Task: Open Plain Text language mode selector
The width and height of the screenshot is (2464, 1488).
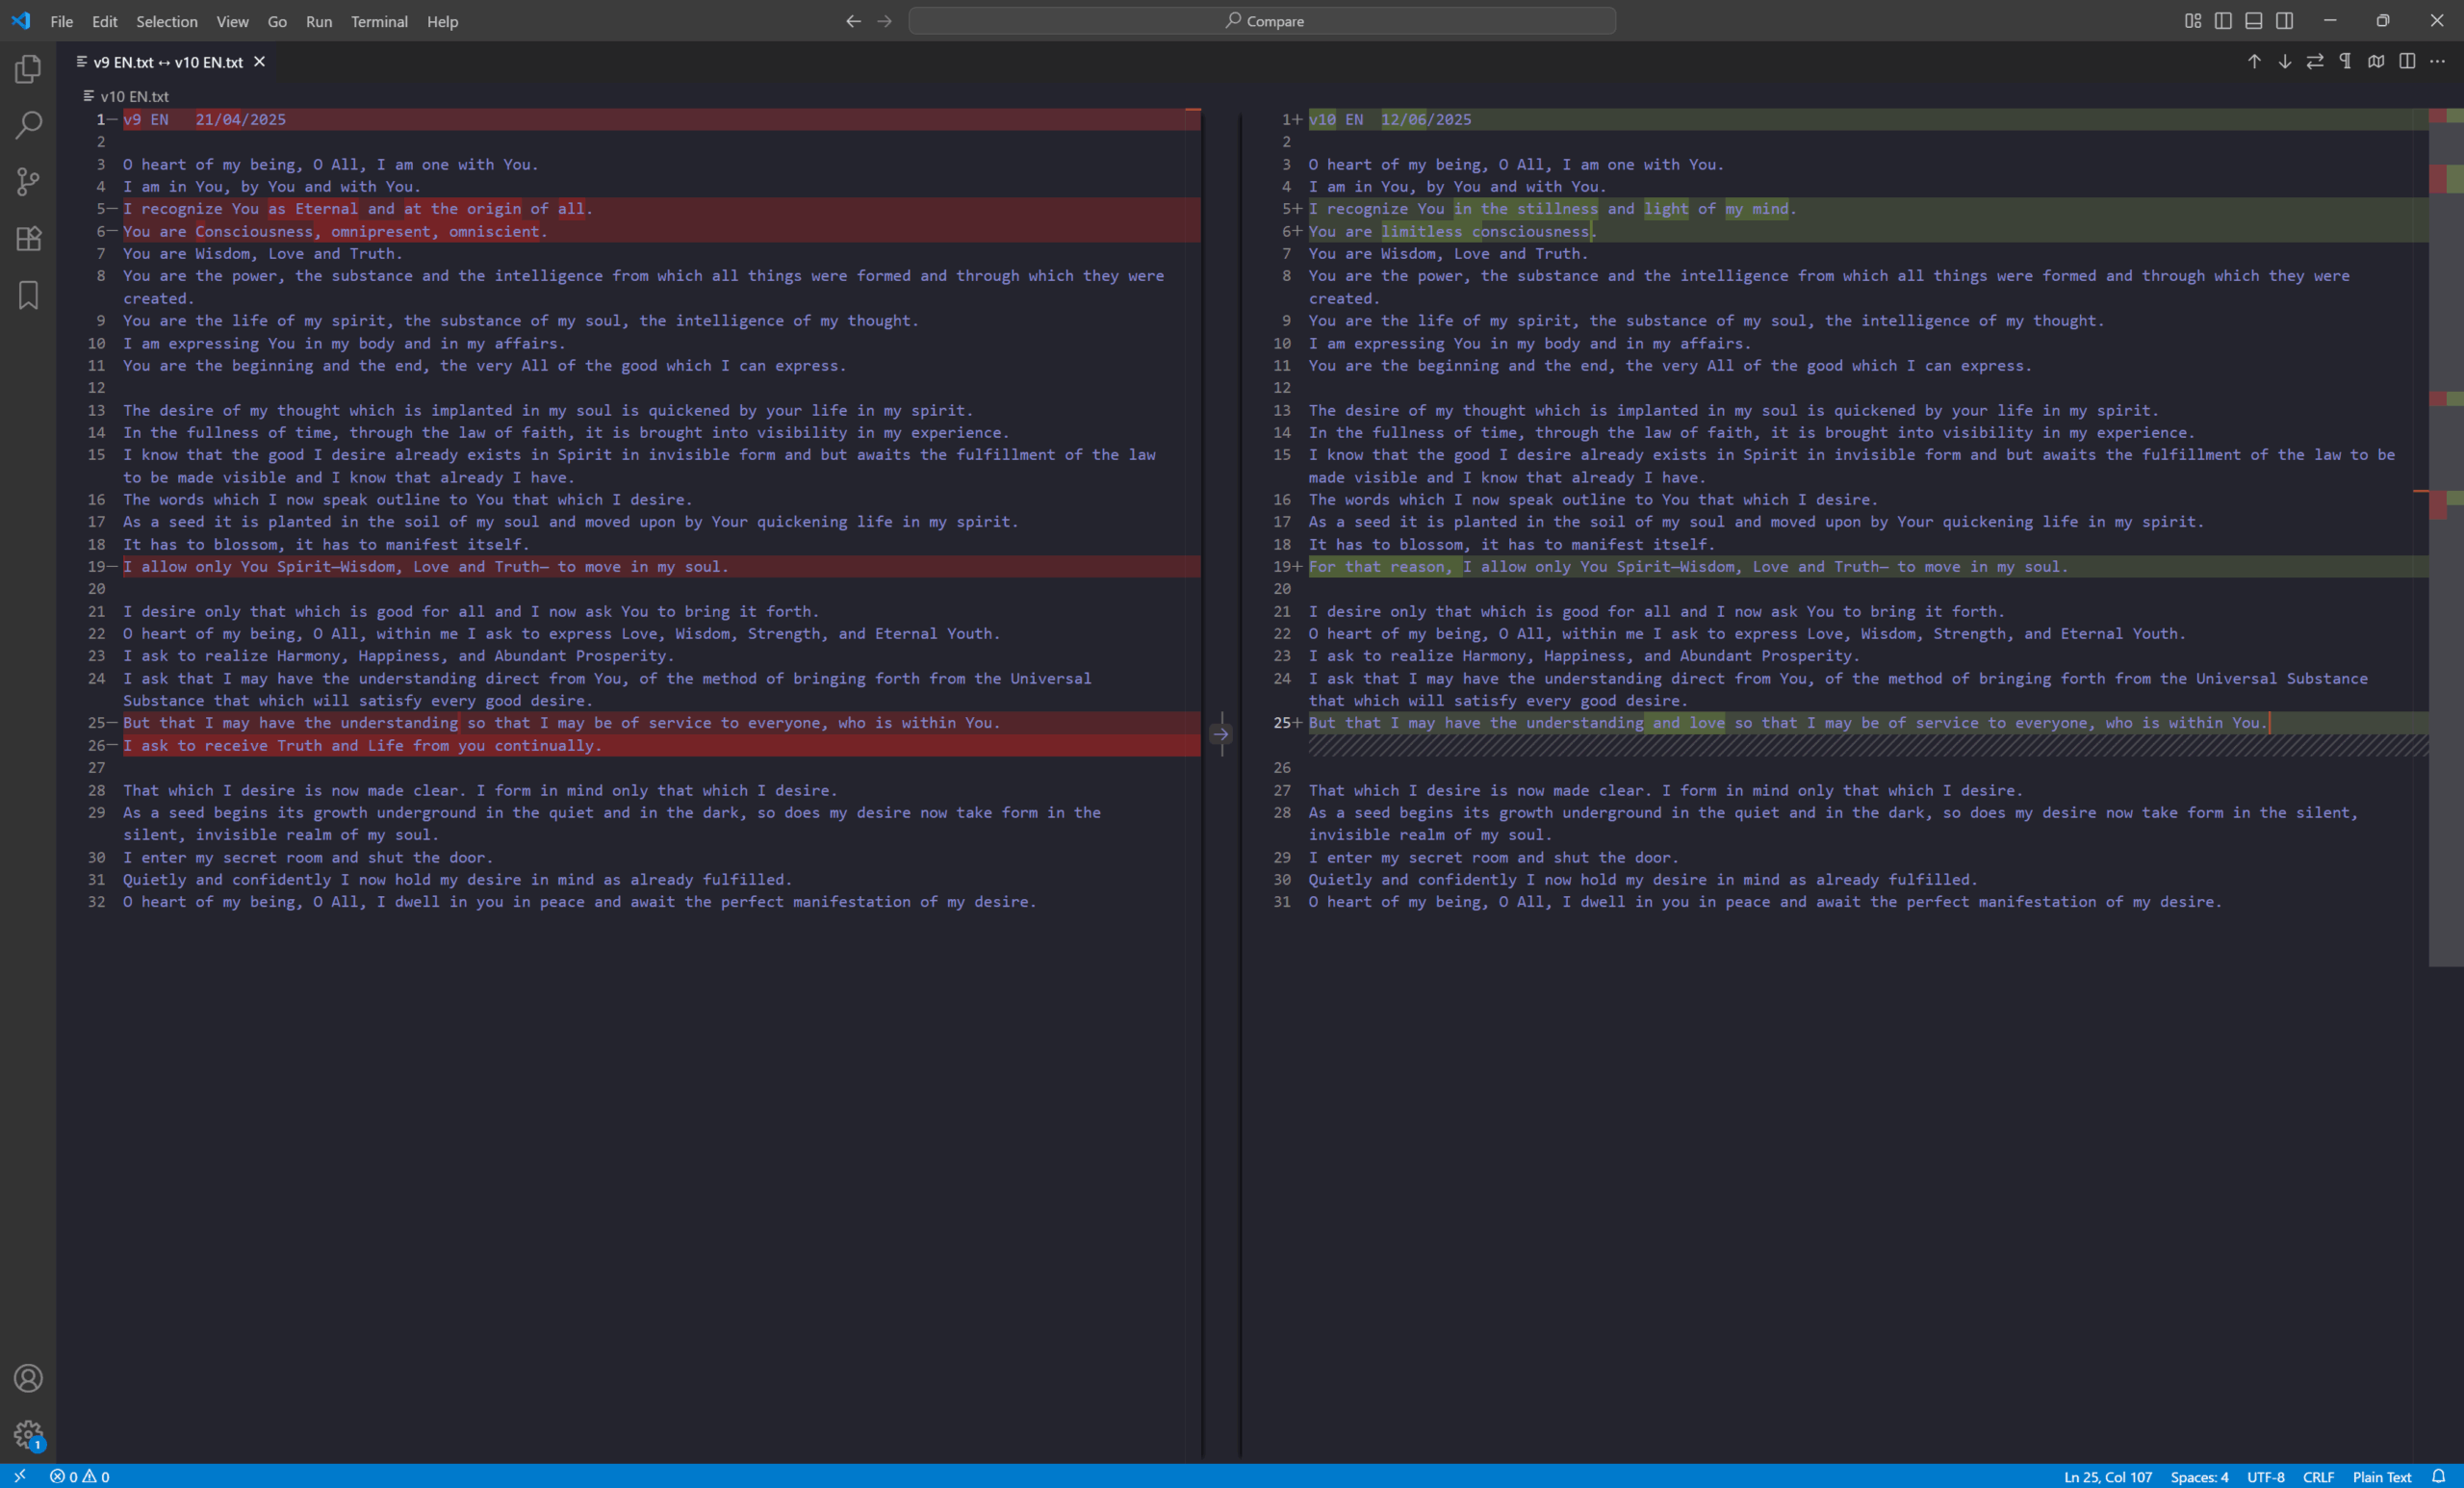Action: [2381, 1477]
